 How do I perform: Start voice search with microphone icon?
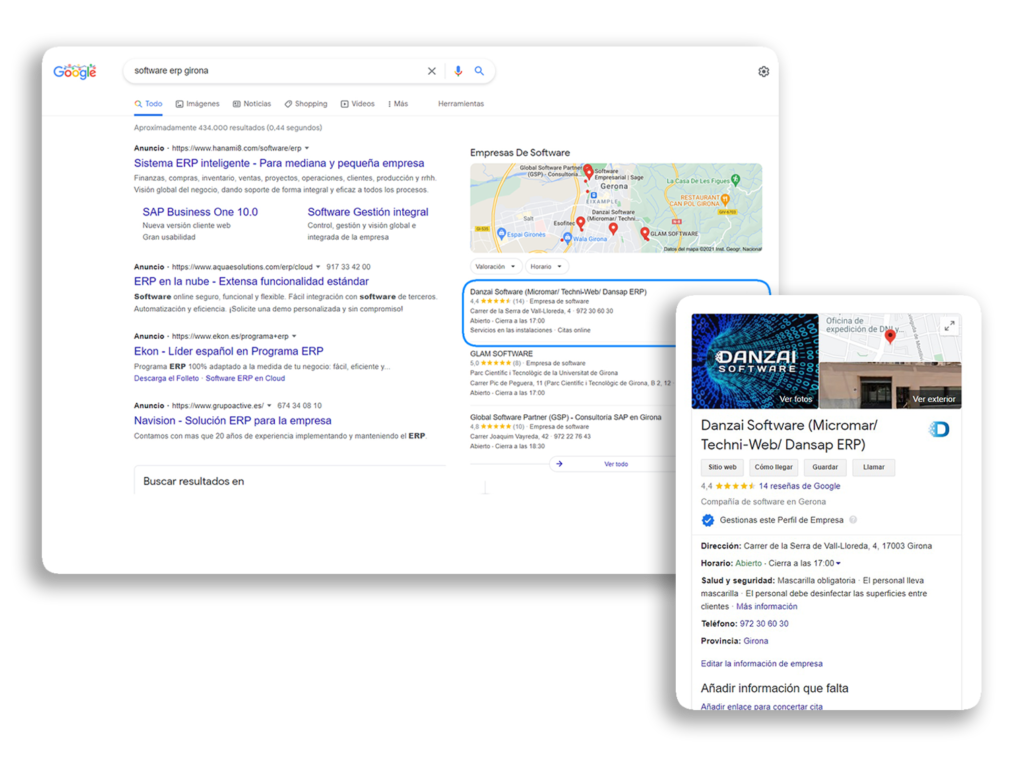pyautogui.click(x=458, y=71)
